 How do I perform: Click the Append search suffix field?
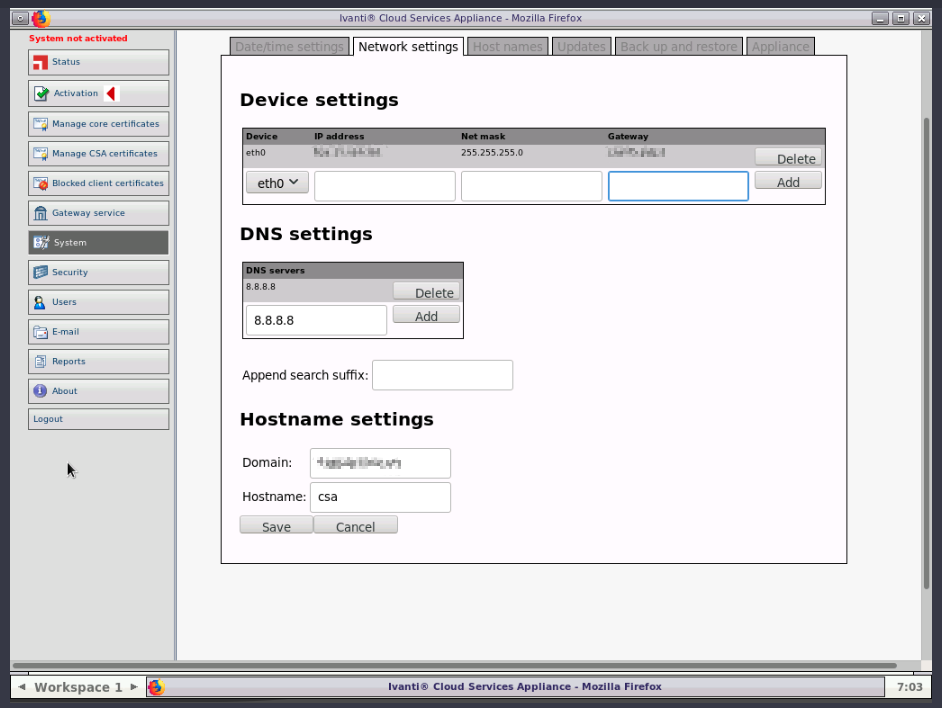(442, 375)
